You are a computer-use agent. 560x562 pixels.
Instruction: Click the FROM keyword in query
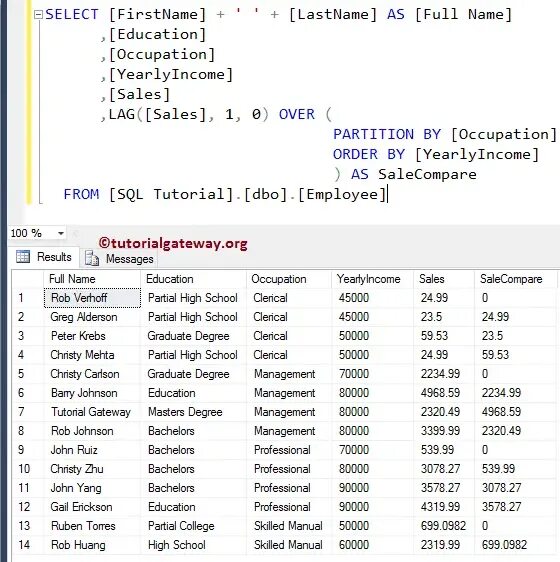click(x=81, y=194)
